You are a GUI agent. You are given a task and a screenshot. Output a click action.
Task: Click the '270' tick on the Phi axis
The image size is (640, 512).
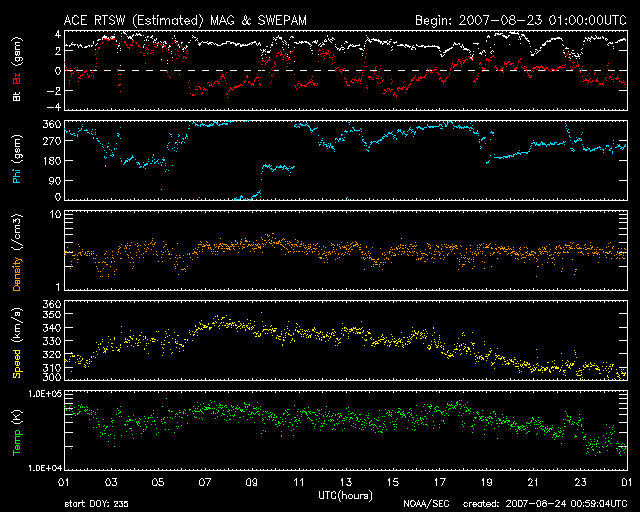click(52, 141)
